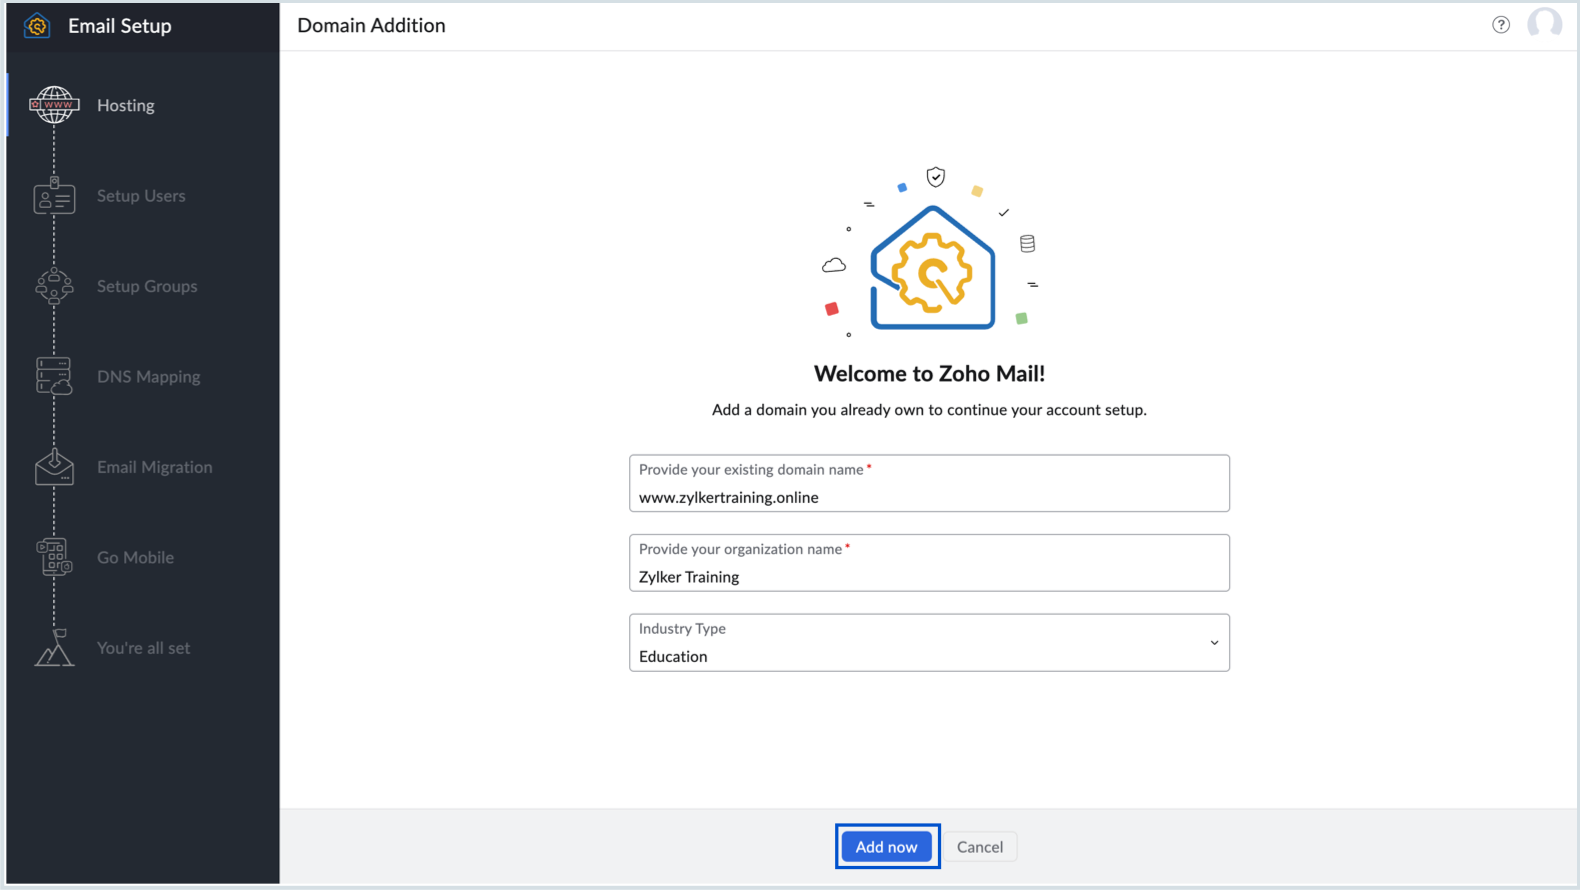The height and width of the screenshot is (890, 1580).
Task: Select the DNS Mapping step label
Action: 148,377
